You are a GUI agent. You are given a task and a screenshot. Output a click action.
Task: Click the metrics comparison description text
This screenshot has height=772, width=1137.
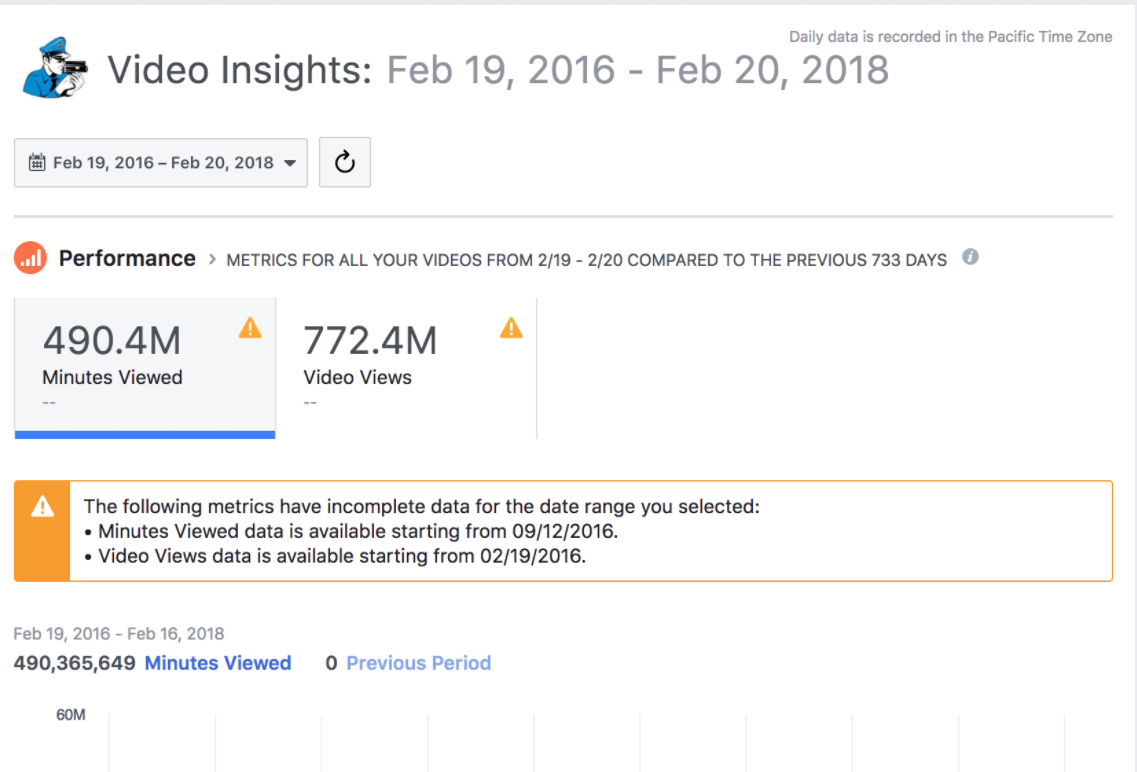587,260
